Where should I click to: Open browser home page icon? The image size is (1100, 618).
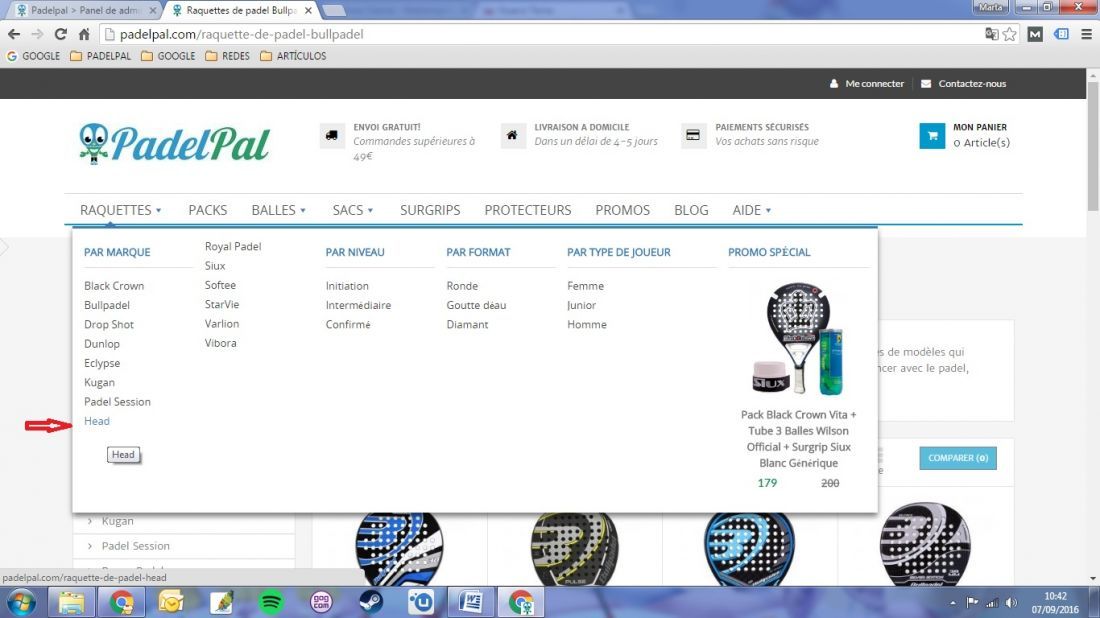click(x=84, y=34)
